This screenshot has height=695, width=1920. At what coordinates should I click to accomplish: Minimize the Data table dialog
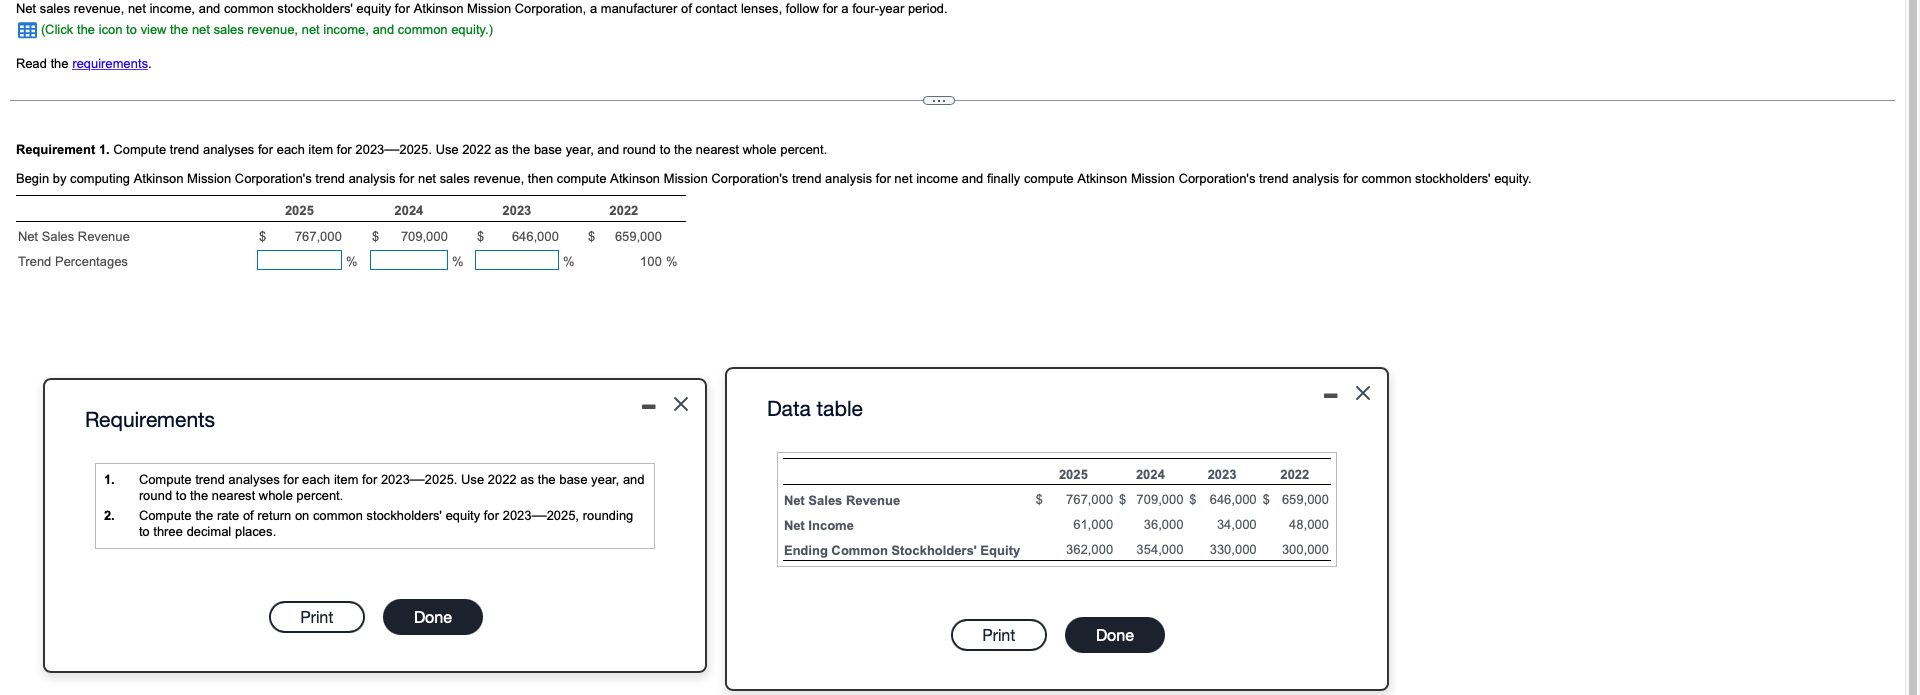(1330, 395)
